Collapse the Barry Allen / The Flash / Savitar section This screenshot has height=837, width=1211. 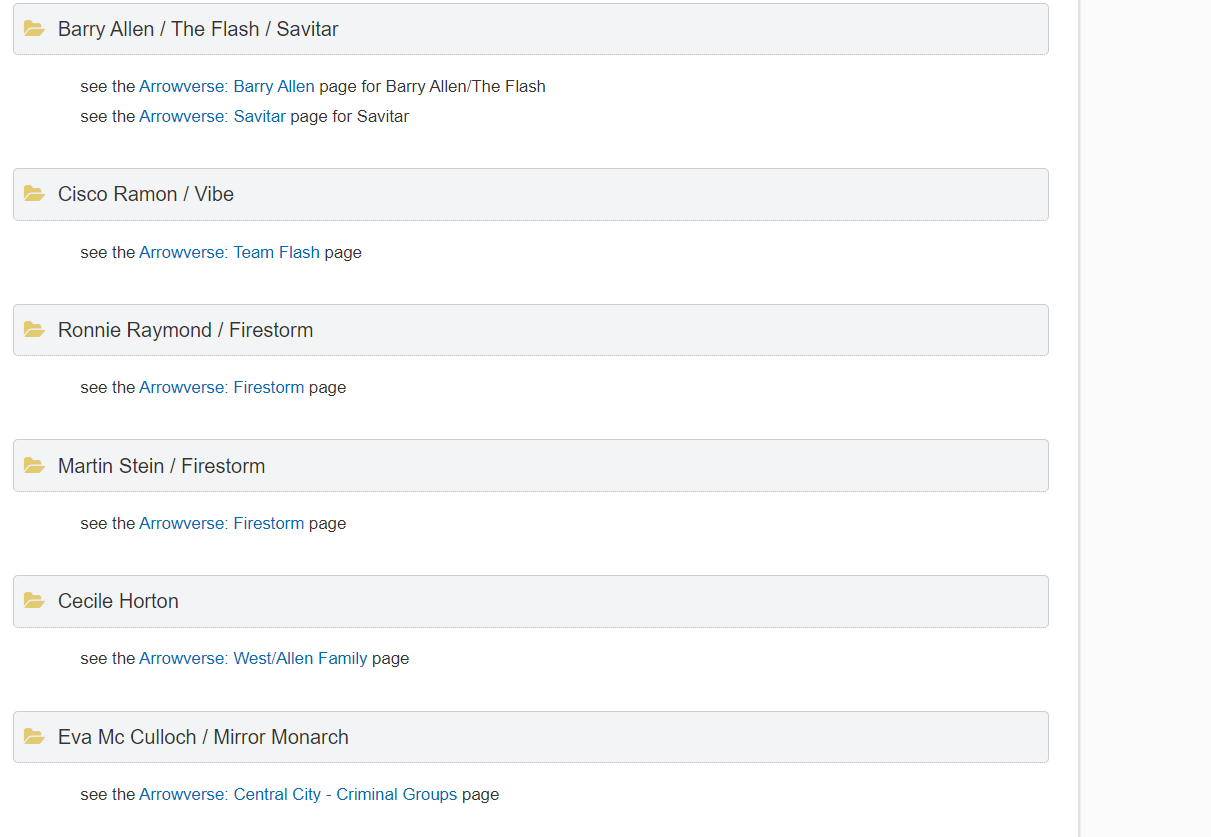531,29
